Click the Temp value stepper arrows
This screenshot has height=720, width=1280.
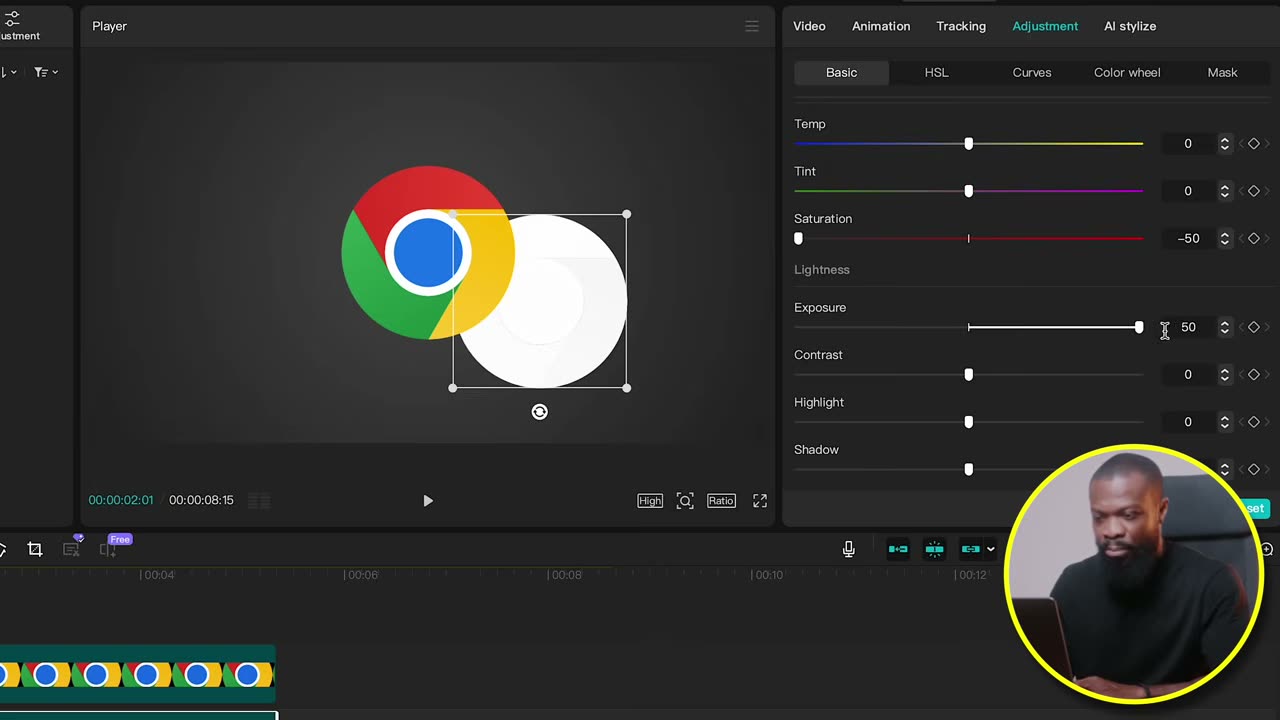1224,144
